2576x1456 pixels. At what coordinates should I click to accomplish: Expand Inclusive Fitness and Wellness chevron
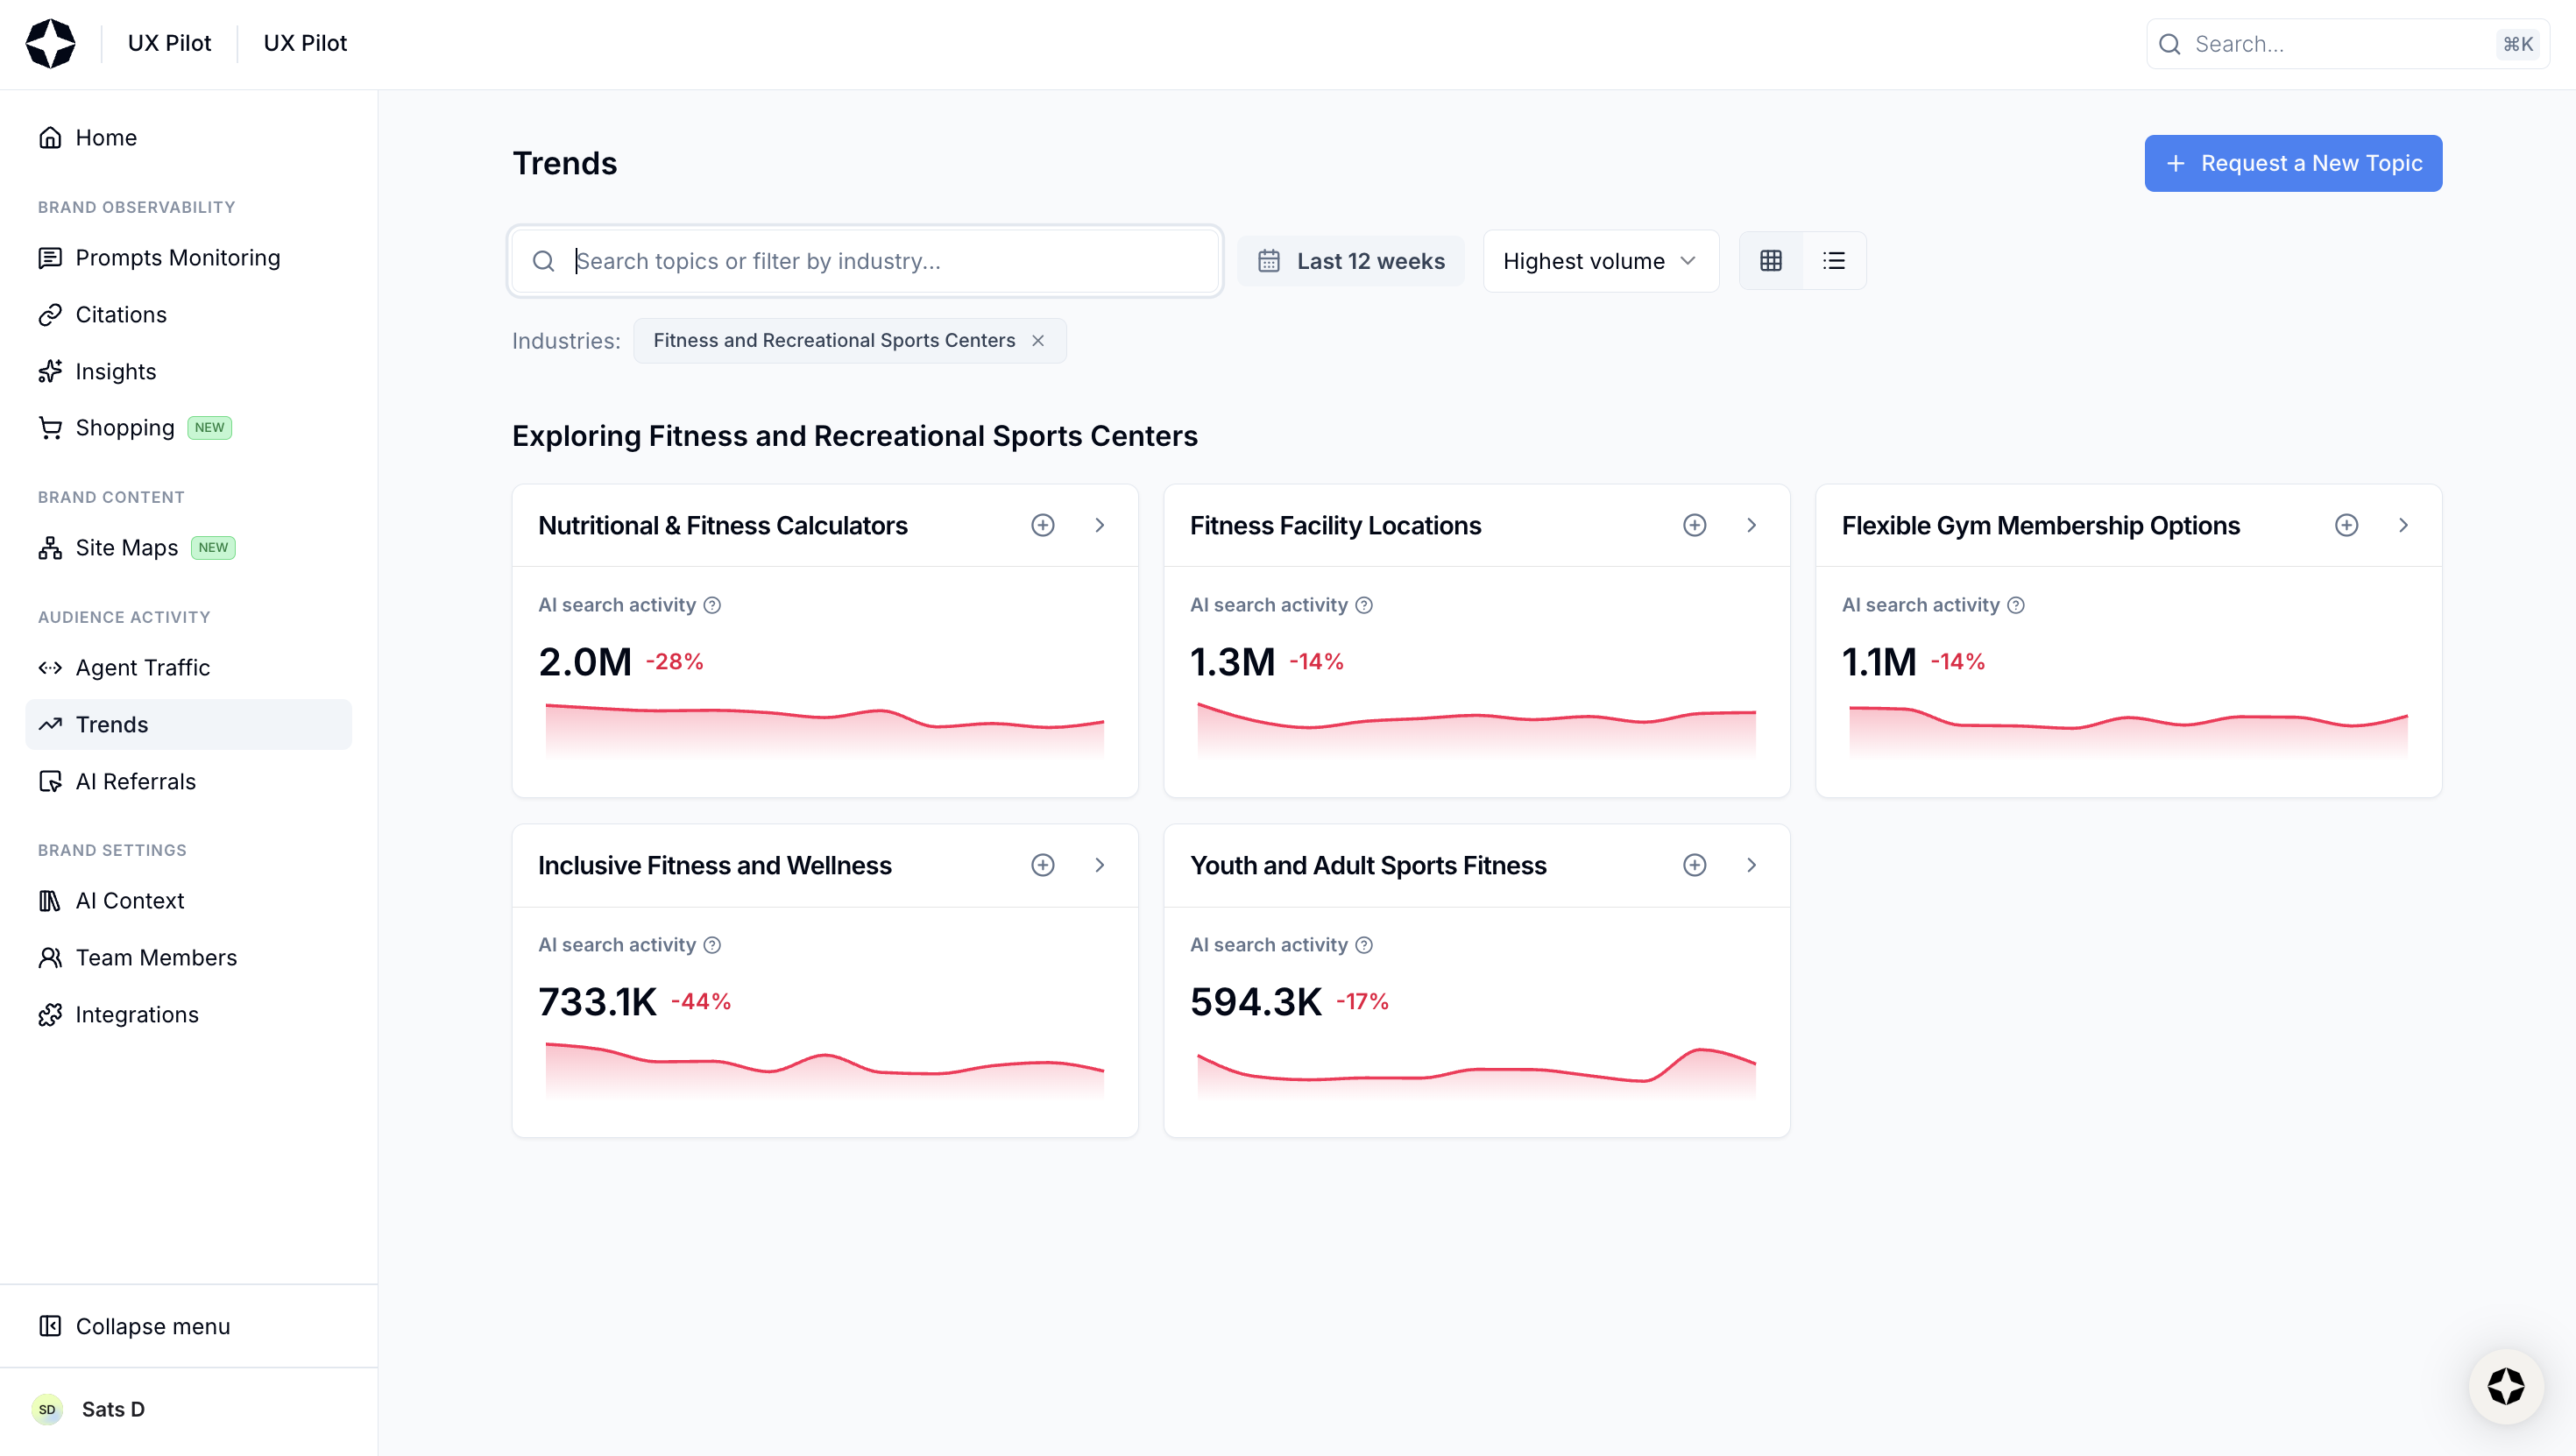[x=1099, y=865]
